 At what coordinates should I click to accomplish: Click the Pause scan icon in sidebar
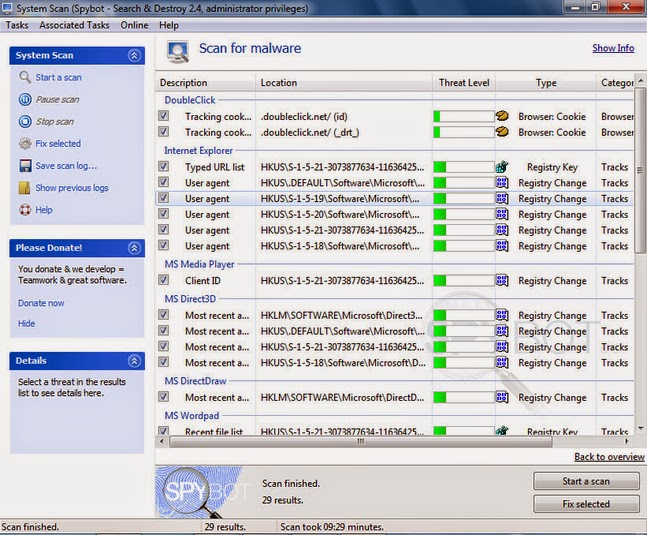point(25,99)
